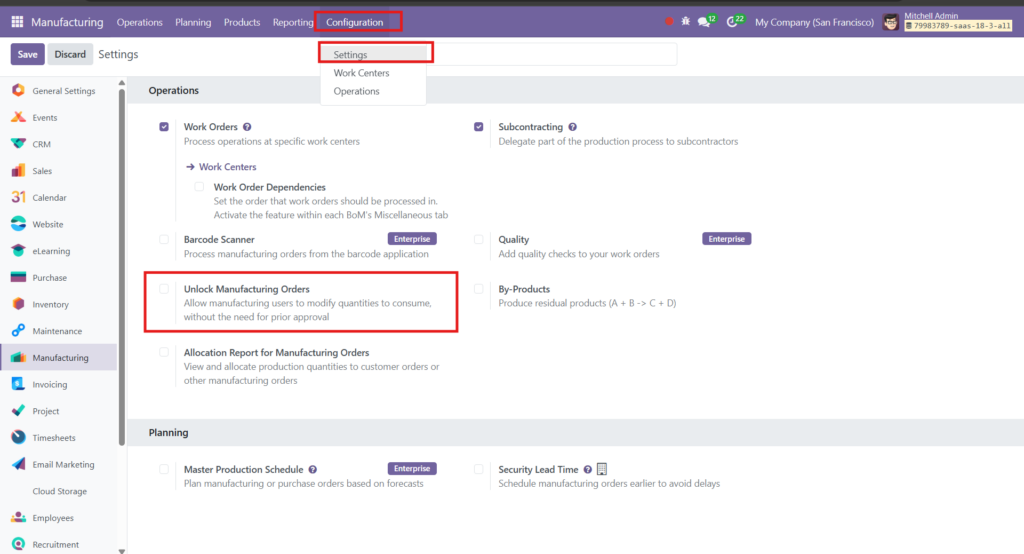Select Email Marketing app icon in sidebar

coord(18,464)
